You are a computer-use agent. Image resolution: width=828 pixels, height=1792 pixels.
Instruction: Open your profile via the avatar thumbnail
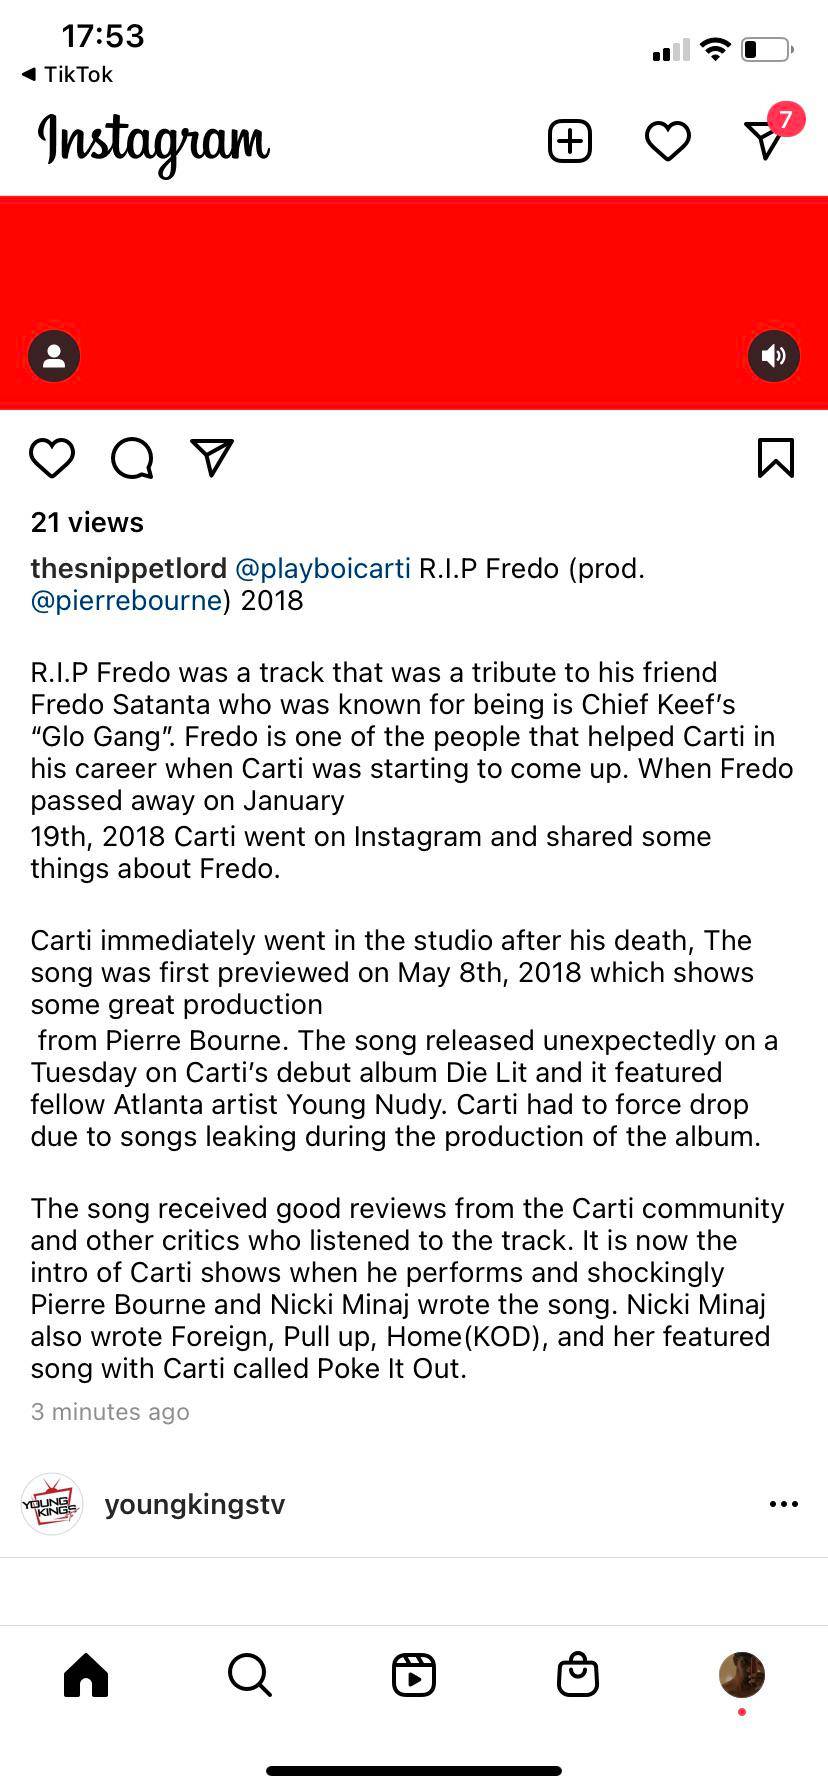[x=741, y=1675]
